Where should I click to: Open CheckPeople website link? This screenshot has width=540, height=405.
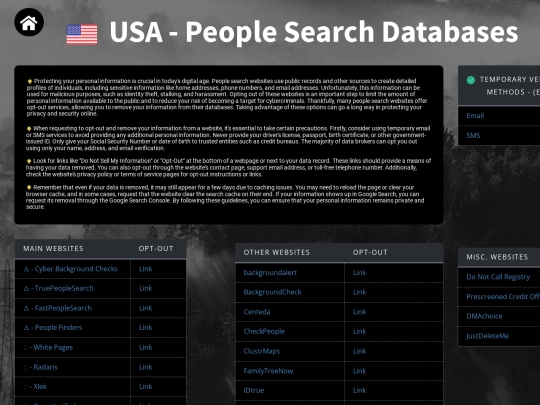[x=264, y=331]
